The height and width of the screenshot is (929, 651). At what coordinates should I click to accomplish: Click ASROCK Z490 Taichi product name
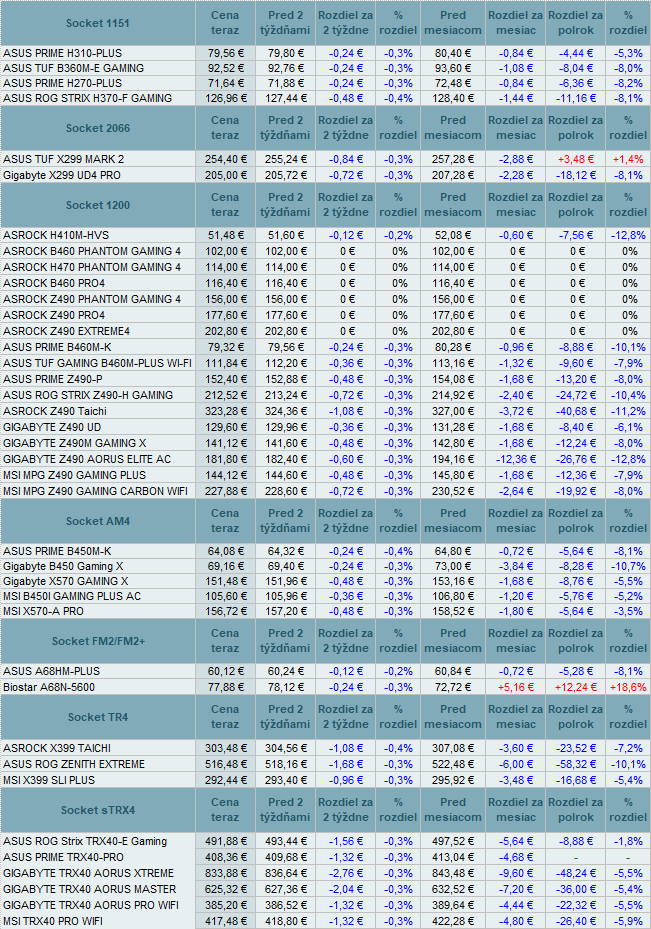54,411
